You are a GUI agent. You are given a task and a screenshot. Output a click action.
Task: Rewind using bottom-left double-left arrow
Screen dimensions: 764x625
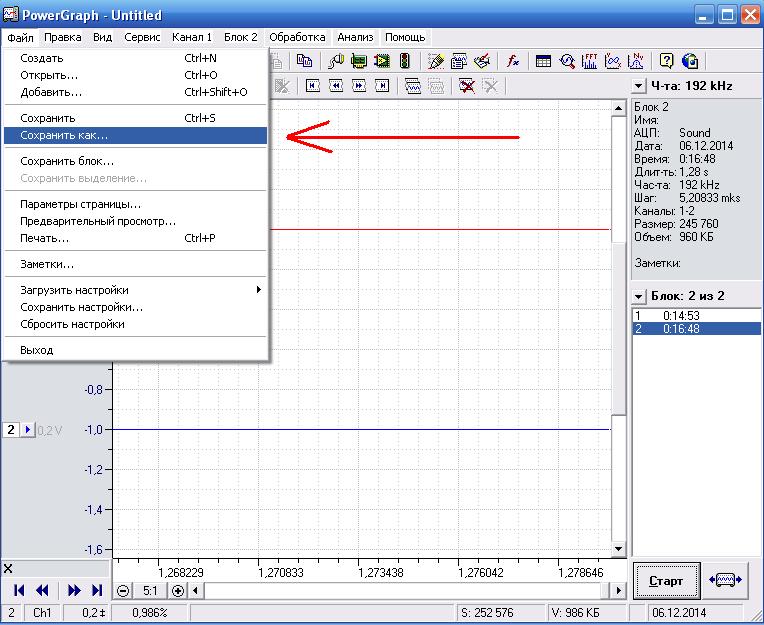pyautogui.click(x=42, y=590)
